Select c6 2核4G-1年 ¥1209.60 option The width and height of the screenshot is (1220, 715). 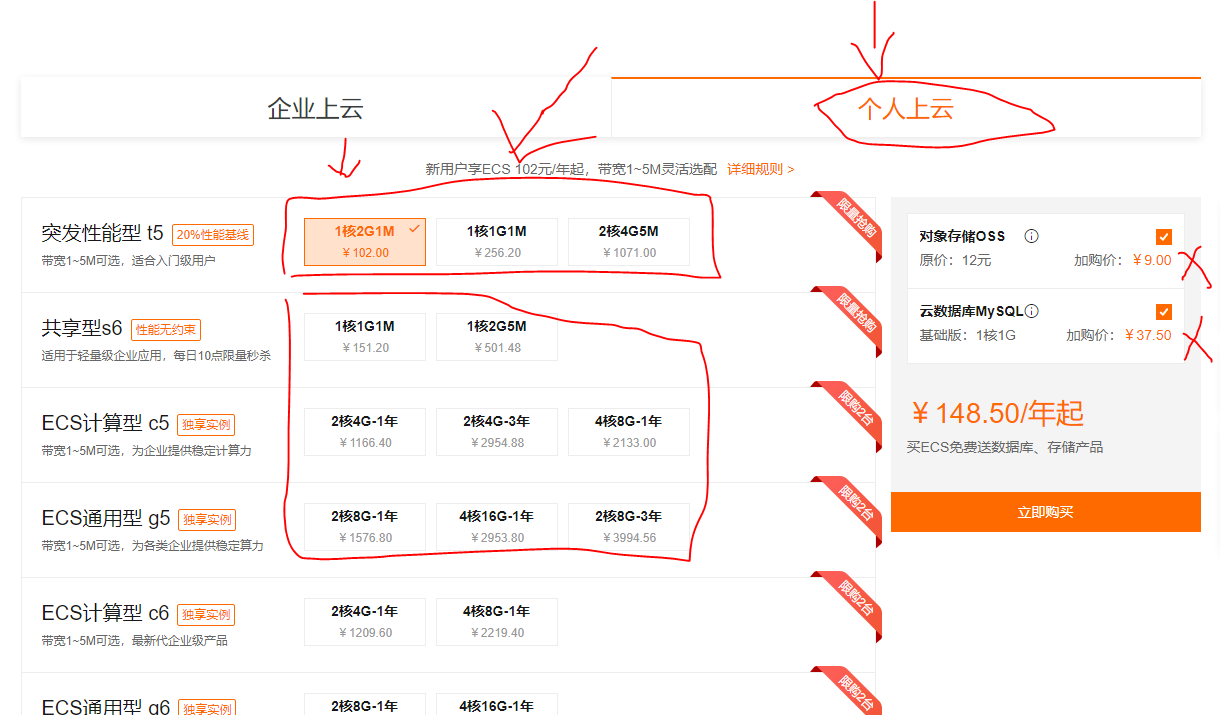365,622
